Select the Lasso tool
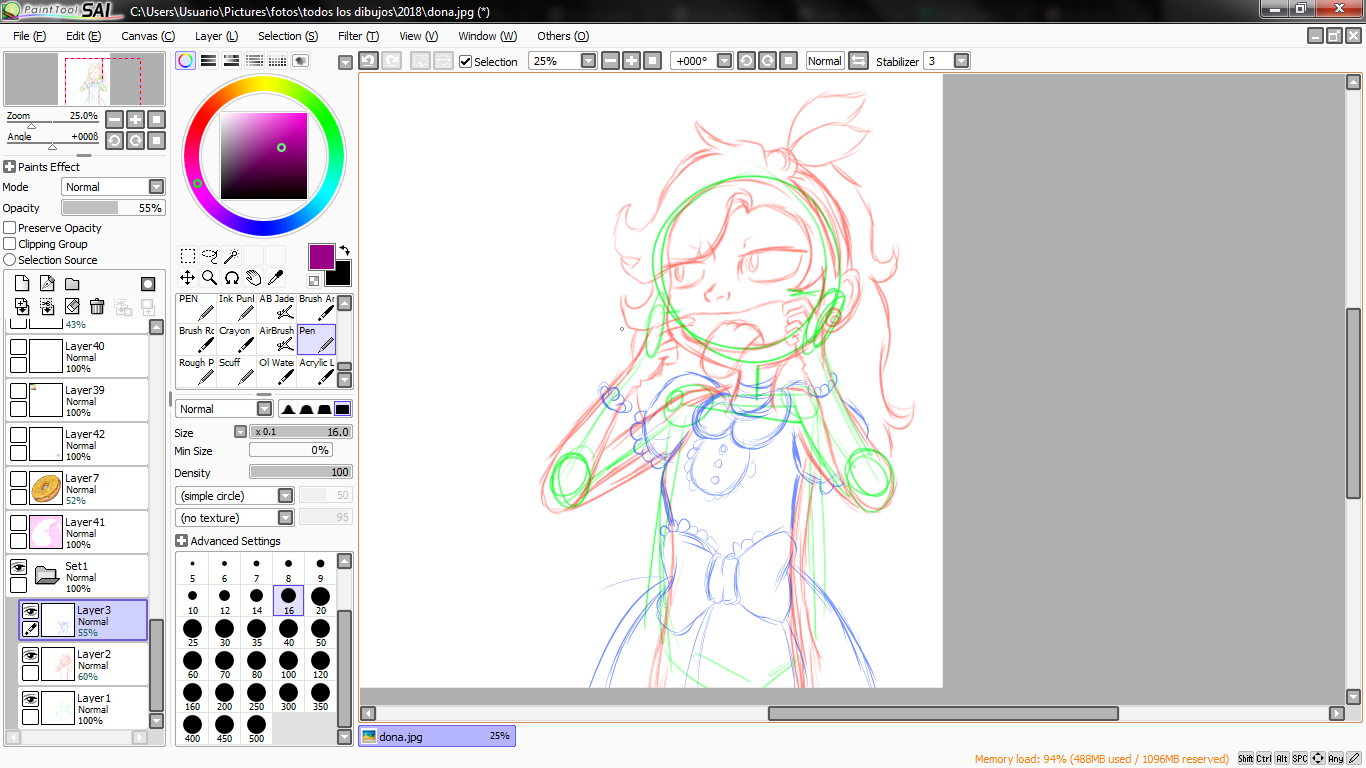The height and width of the screenshot is (768, 1366). pyautogui.click(x=210, y=256)
